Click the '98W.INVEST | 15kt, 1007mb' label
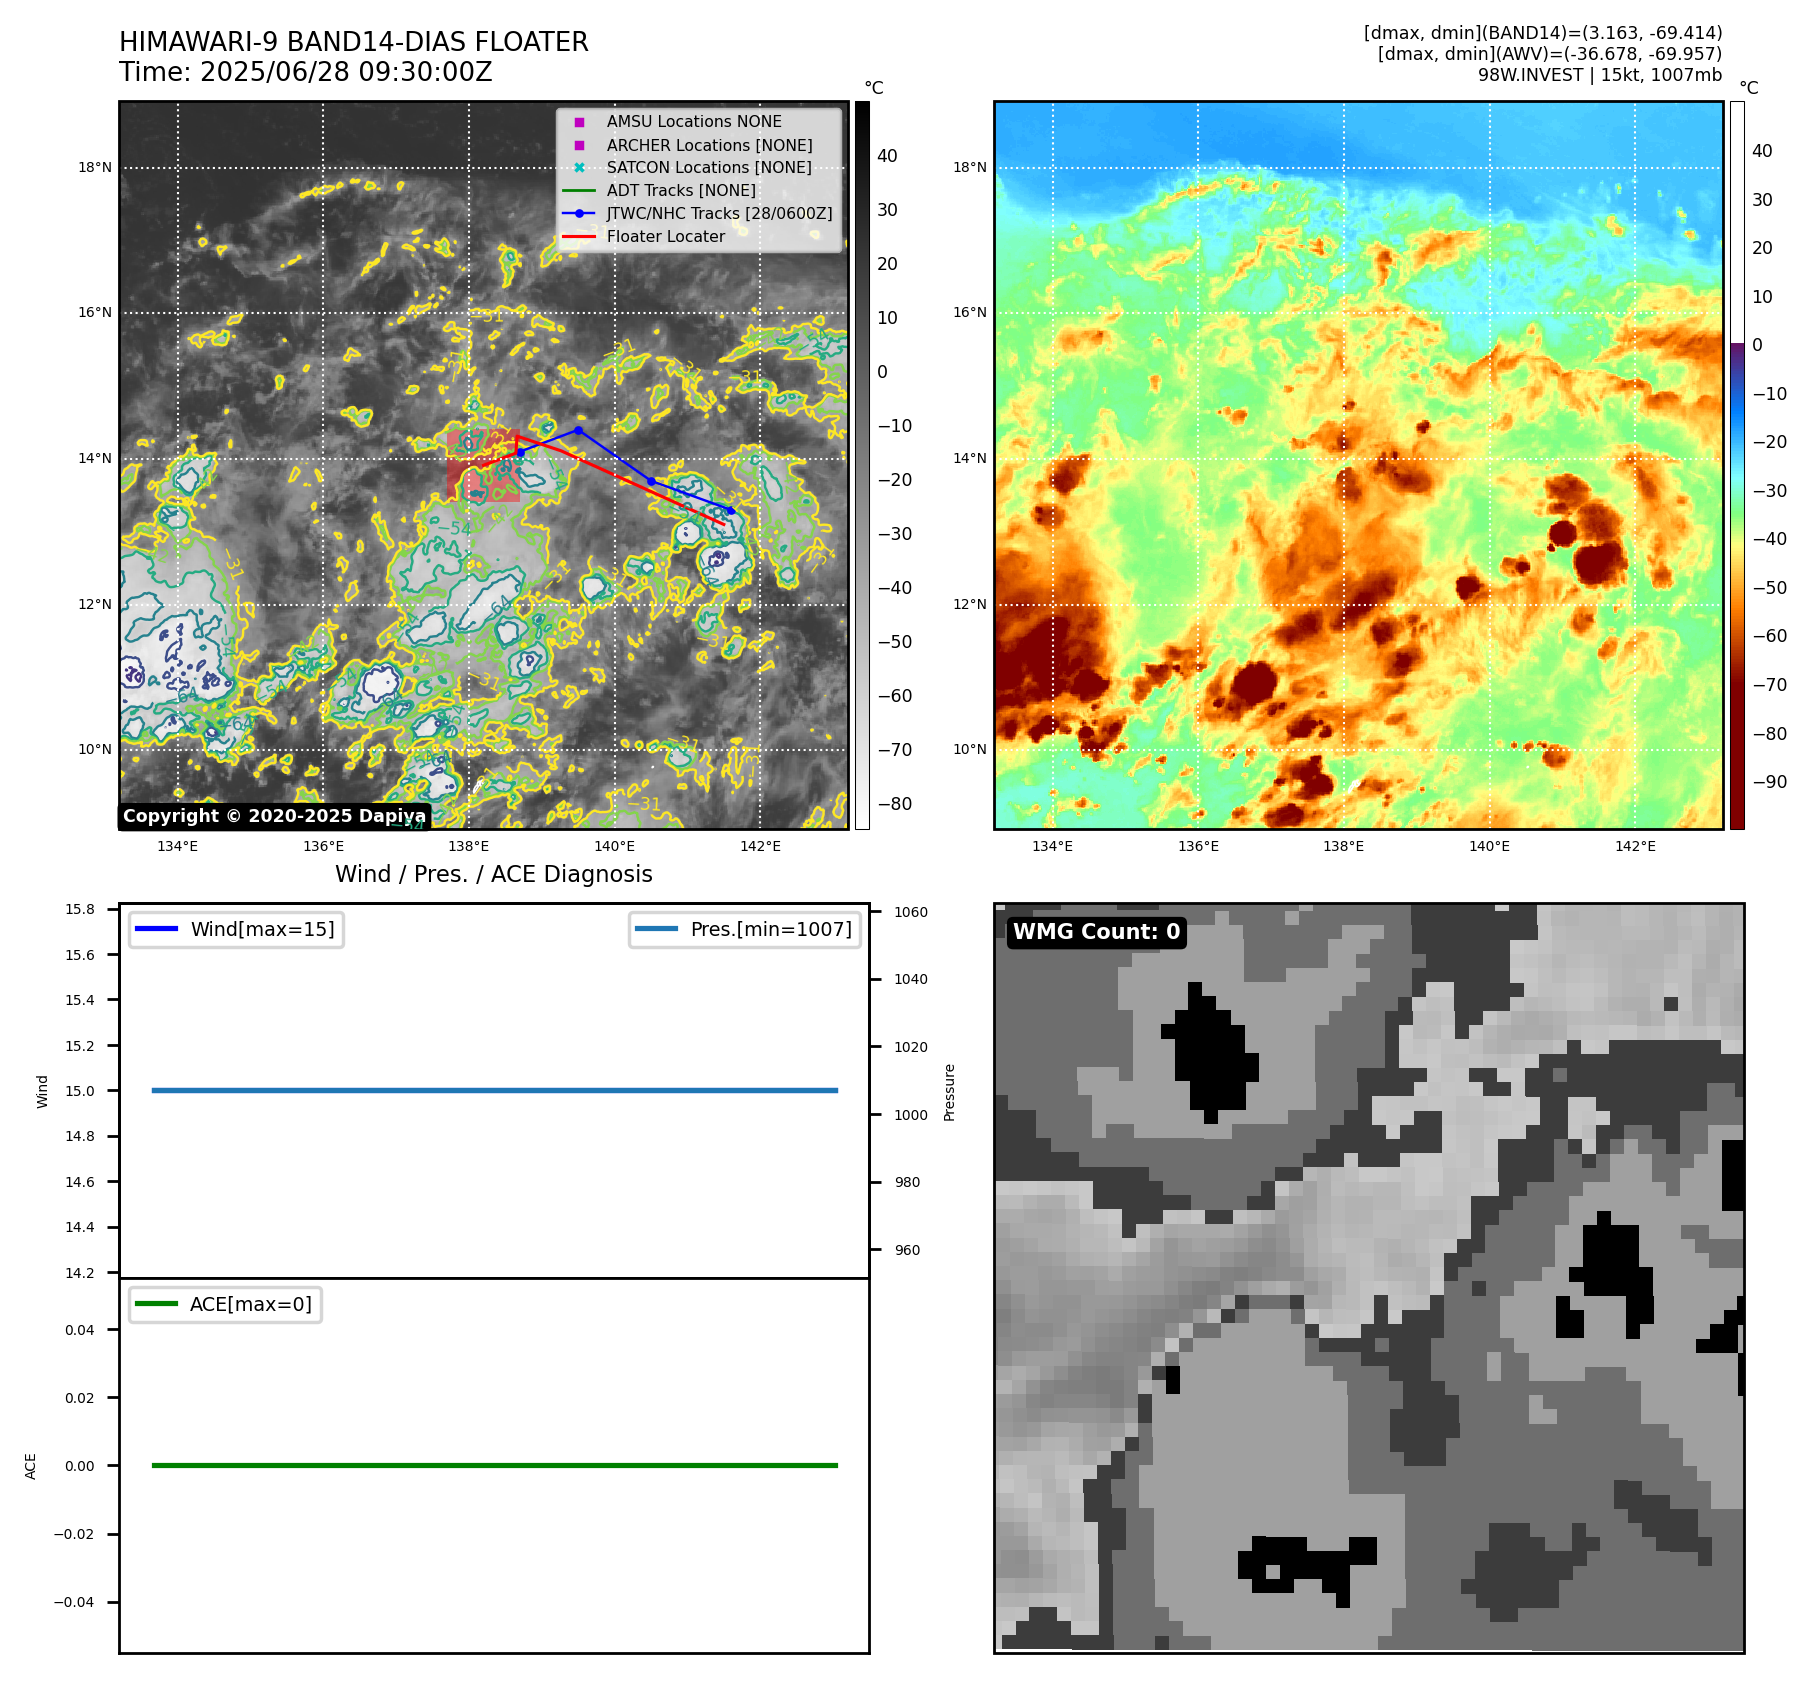The height and width of the screenshot is (1690, 1813). (1600, 75)
